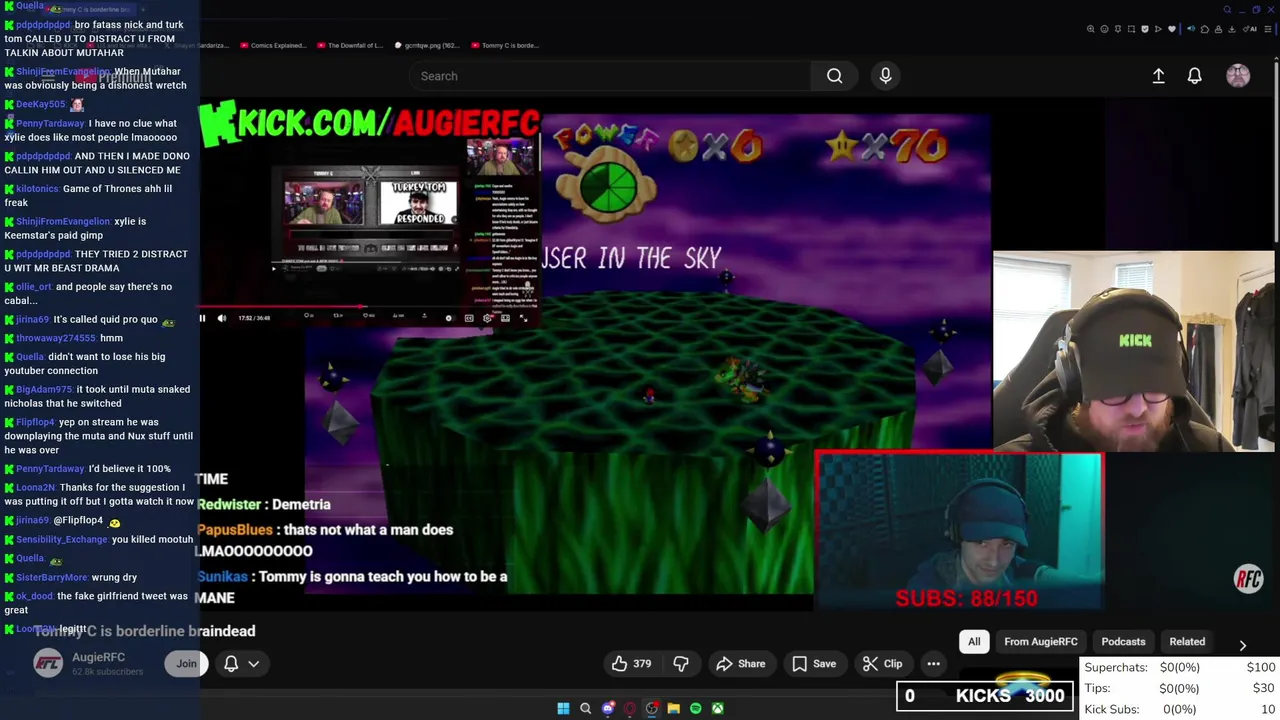Expand the notification preferences chevron
Image resolution: width=1280 pixels, height=720 pixels.
point(254,663)
